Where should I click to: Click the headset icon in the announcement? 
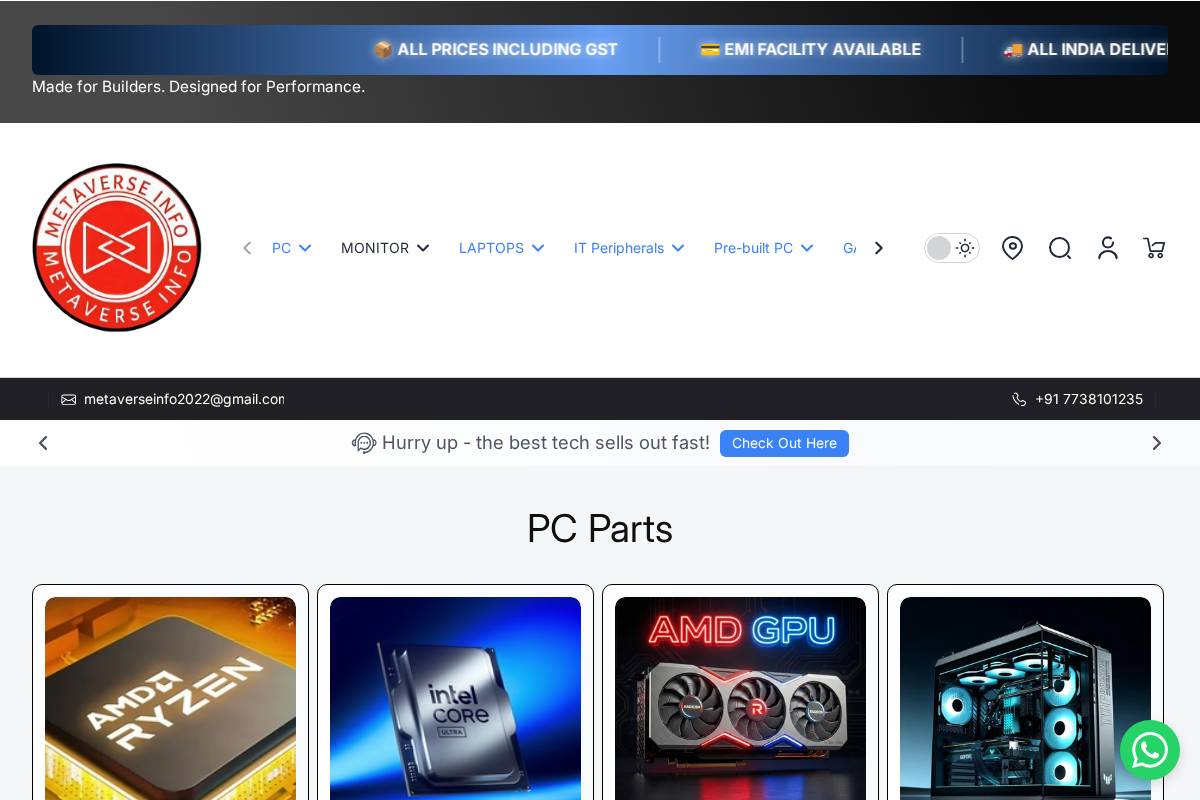pyautogui.click(x=364, y=443)
